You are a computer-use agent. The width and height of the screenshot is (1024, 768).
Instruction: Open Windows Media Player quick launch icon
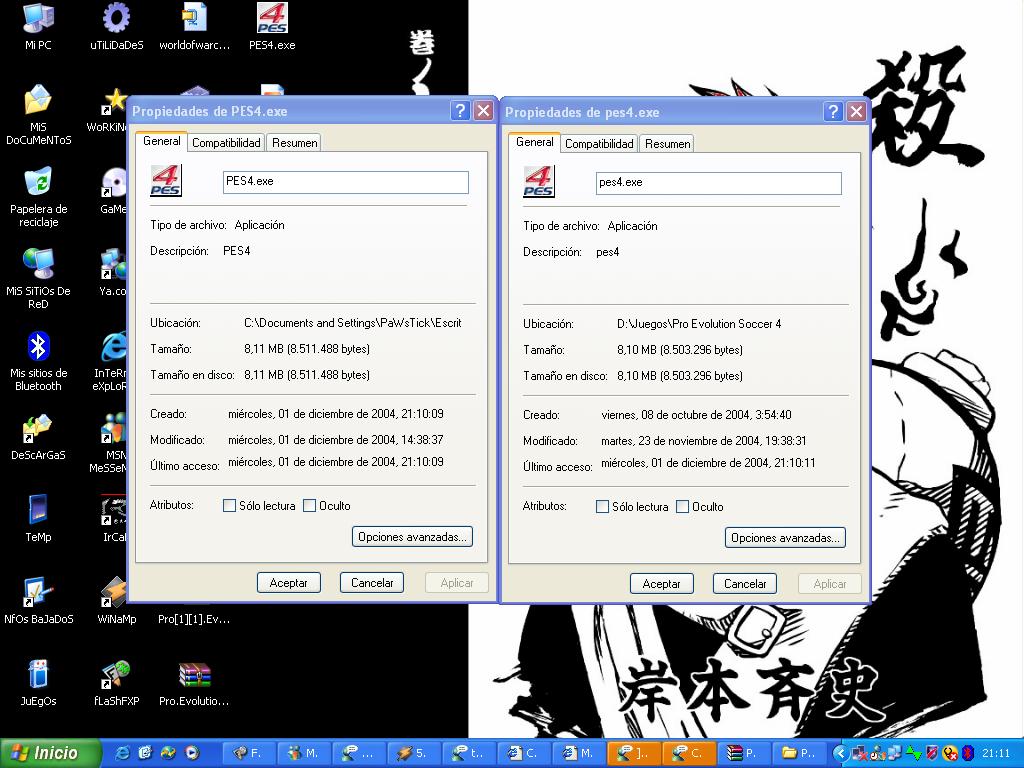pyautogui.click(x=191, y=753)
